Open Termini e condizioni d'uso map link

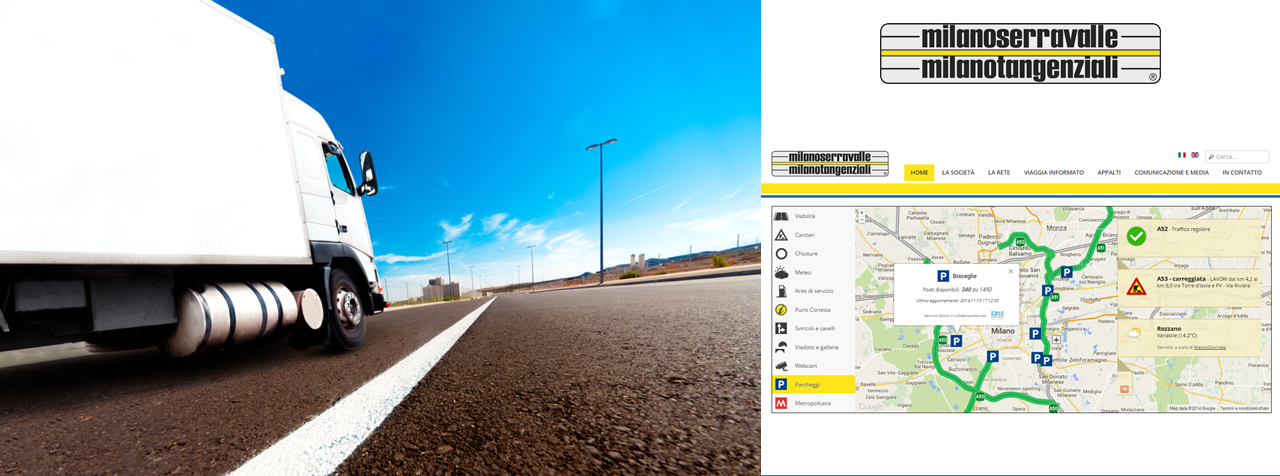point(1244,408)
